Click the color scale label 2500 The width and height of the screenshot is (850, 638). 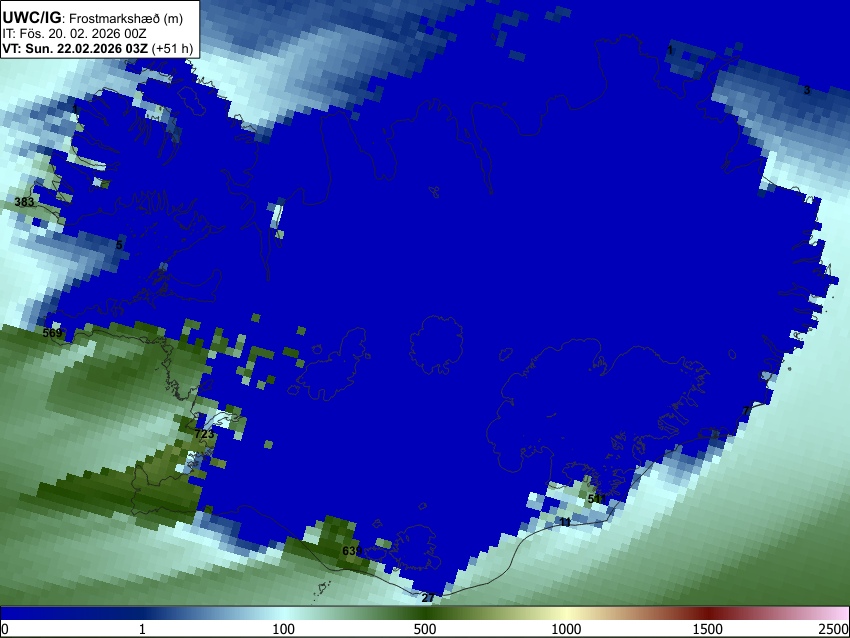click(834, 629)
